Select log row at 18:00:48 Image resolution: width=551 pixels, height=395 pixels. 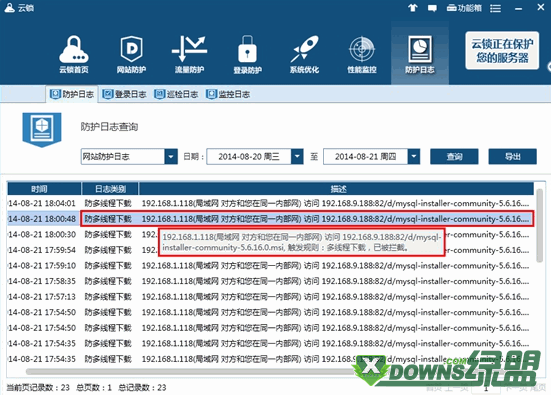click(271, 219)
